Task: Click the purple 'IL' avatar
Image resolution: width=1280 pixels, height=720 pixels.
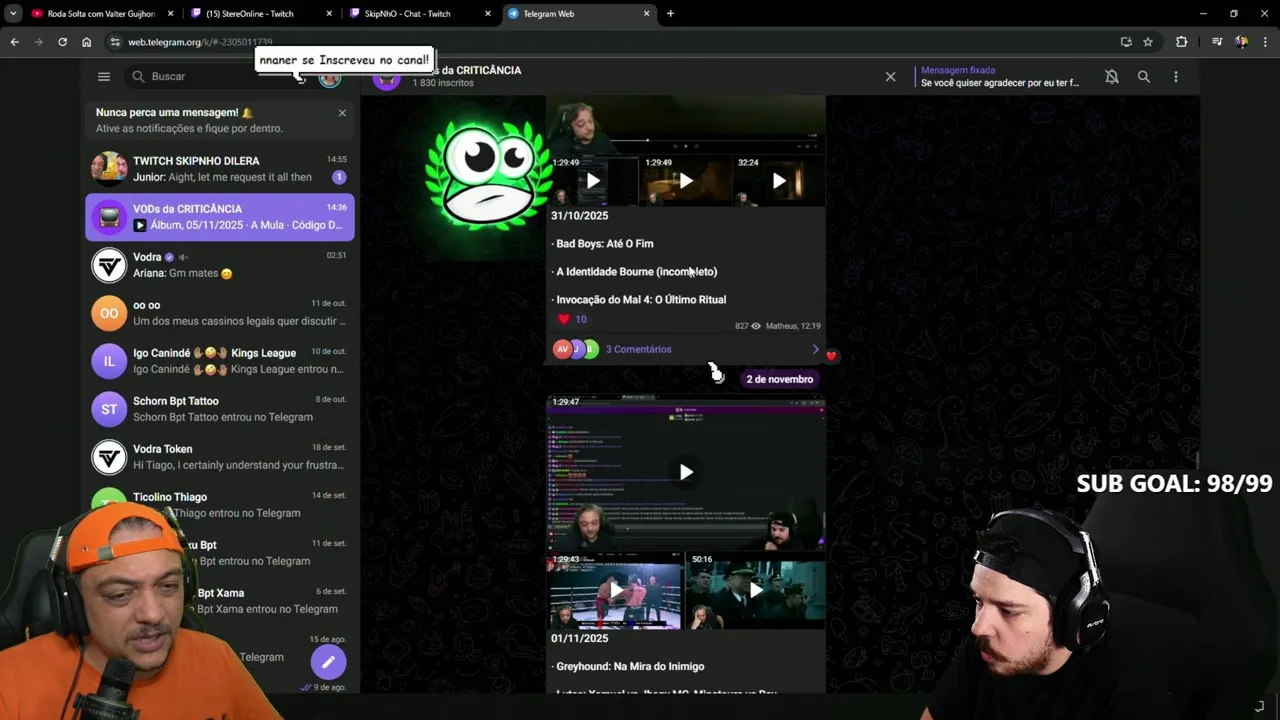Action: click(x=109, y=361)
